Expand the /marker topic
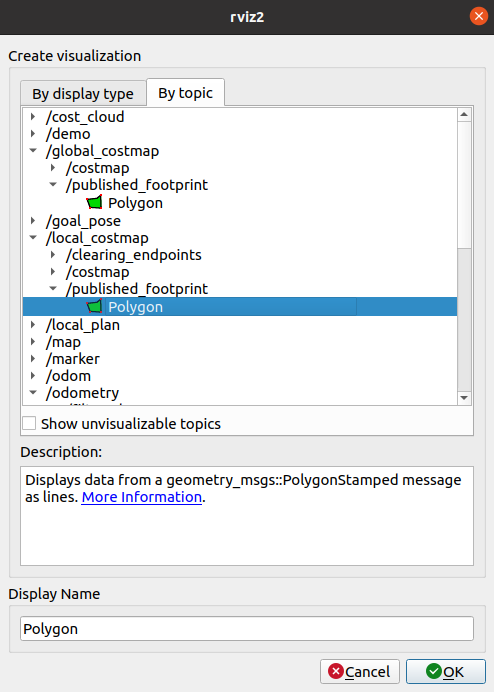This screenshot has height=692, width=494. pos(33,359)
